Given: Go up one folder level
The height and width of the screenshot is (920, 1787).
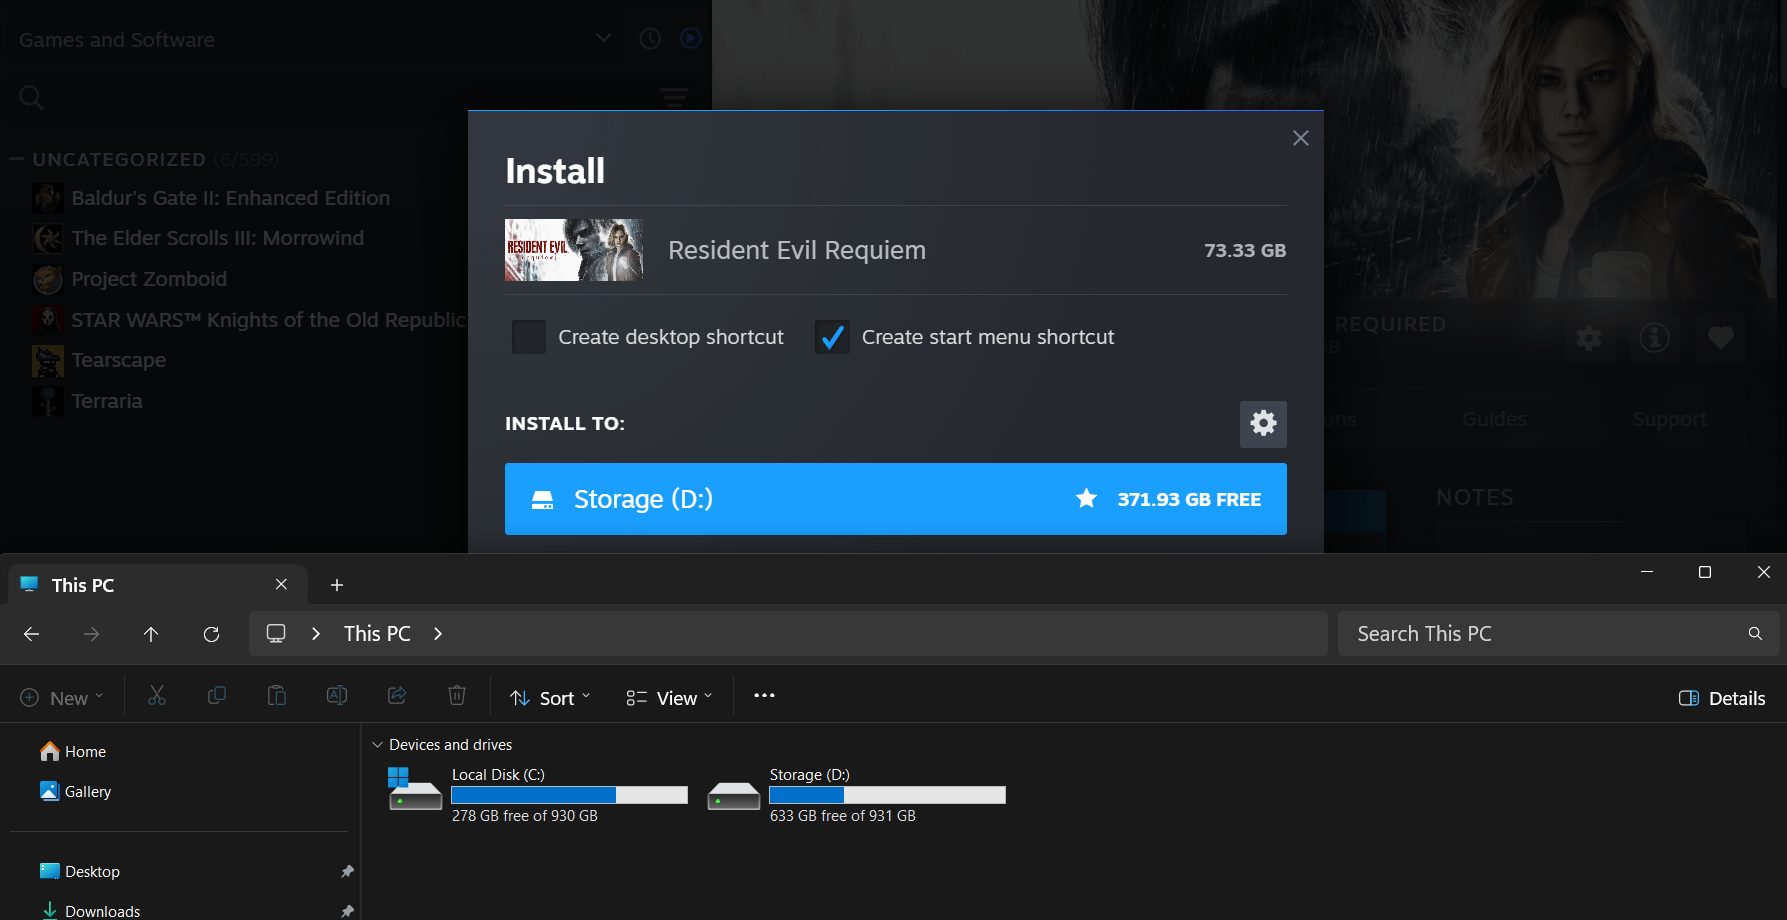Looking at the screenshot, I should [x=151, y=634].
